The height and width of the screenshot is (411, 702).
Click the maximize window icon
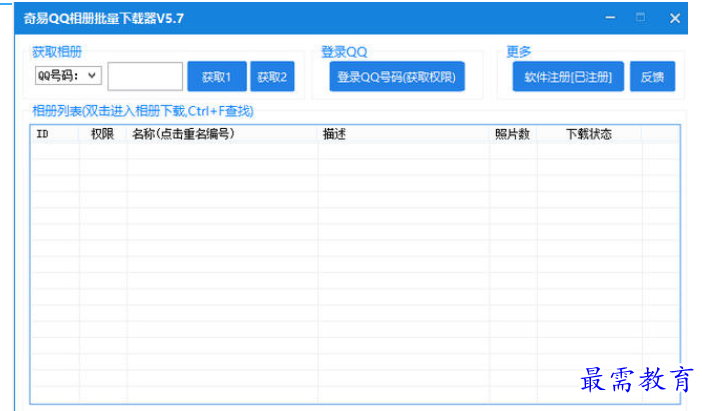tap(641, 17)
